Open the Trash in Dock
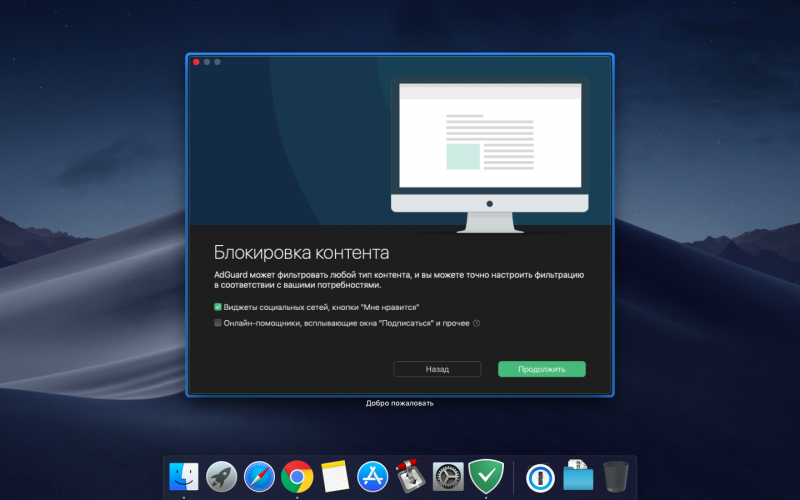800x500 pixels. [616, 477]
